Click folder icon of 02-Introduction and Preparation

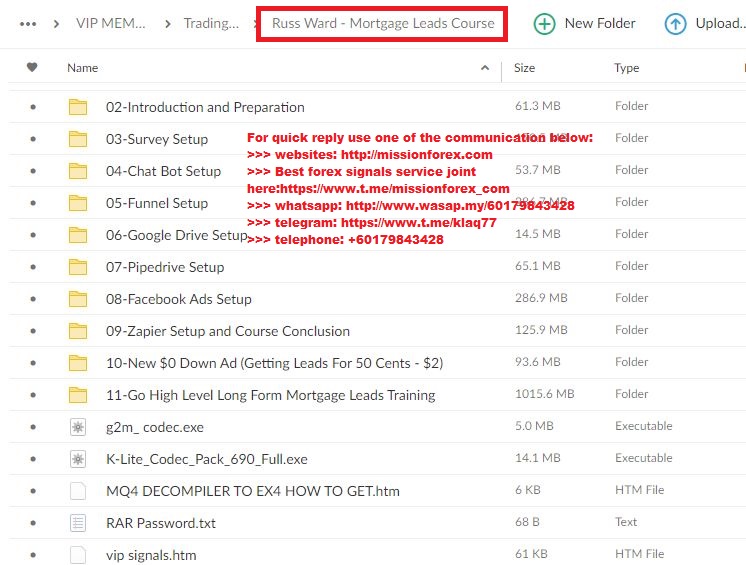[x=78, y=107]
